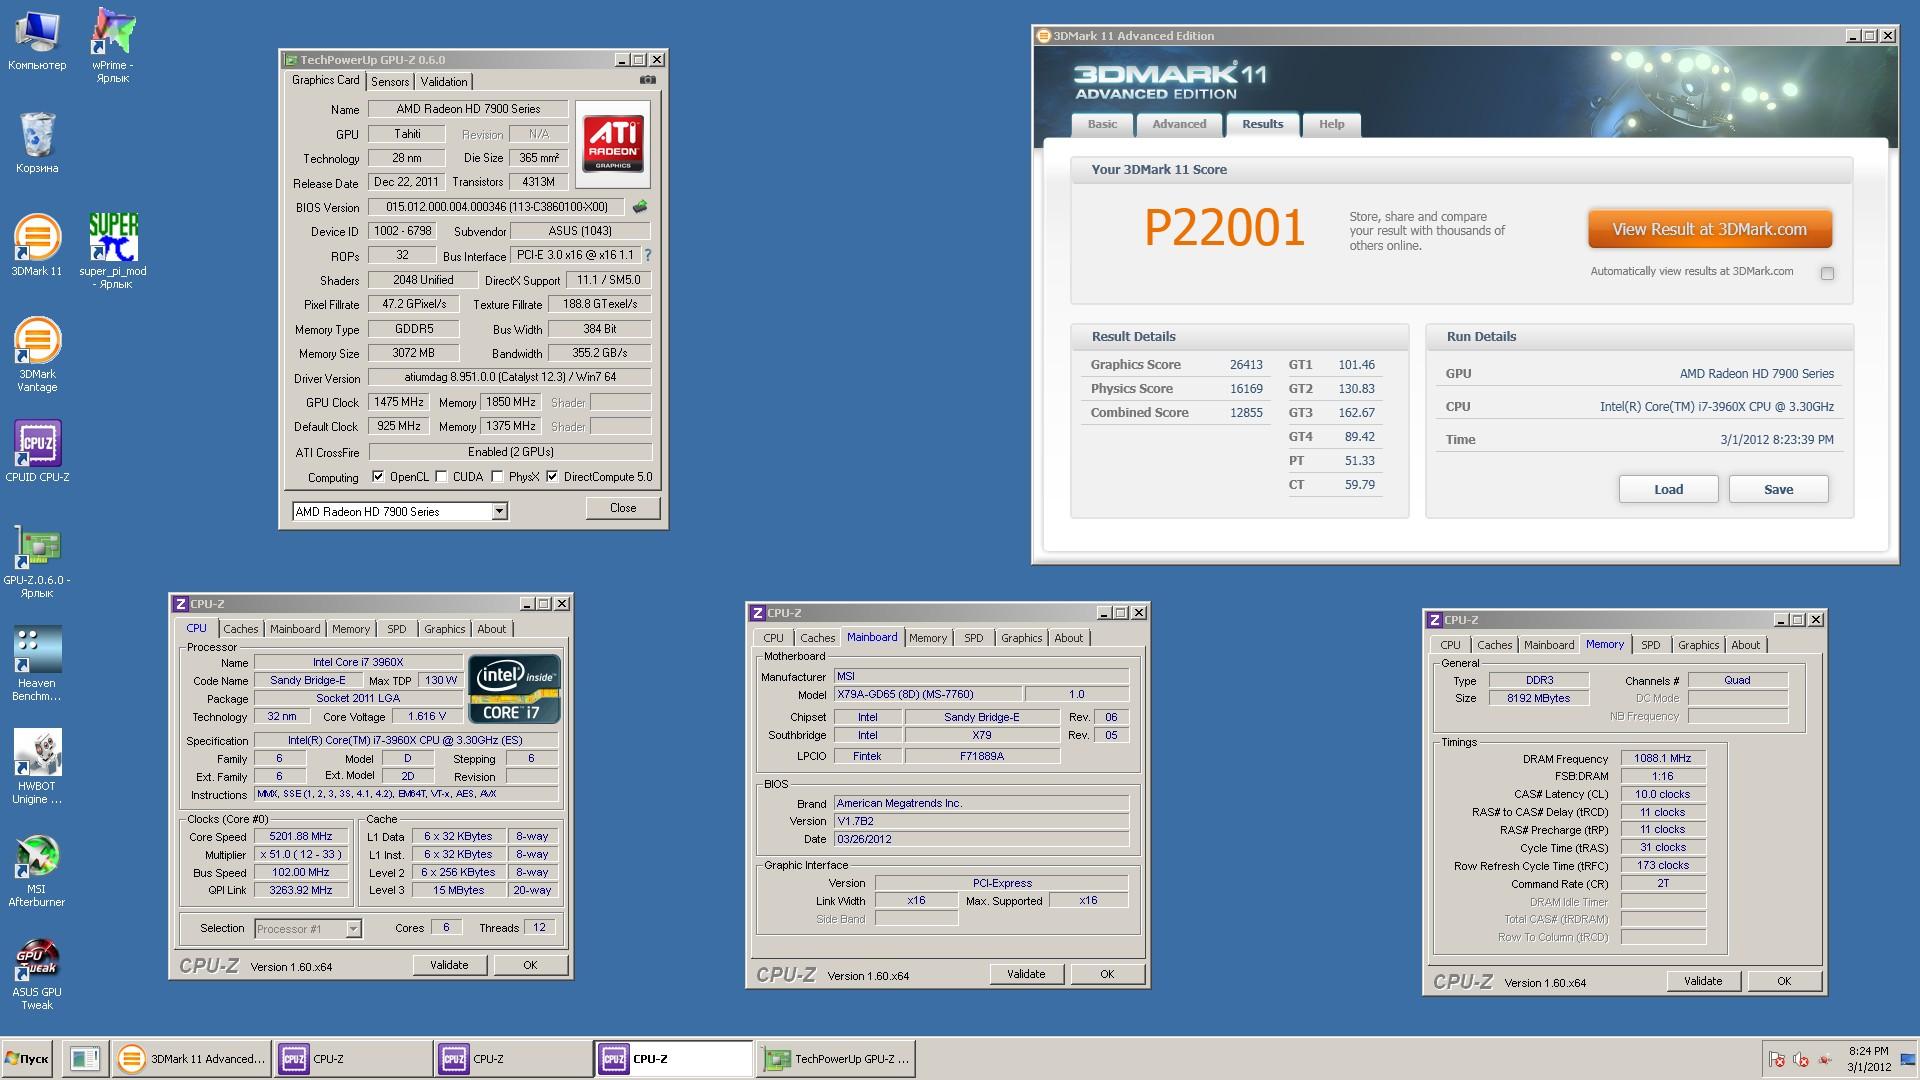Image resolution: width=1920 pixels, height=1080 pixels.
Task: Launch Heaven Benchmark desktop shortcut
Action: (x=37, y=663)
